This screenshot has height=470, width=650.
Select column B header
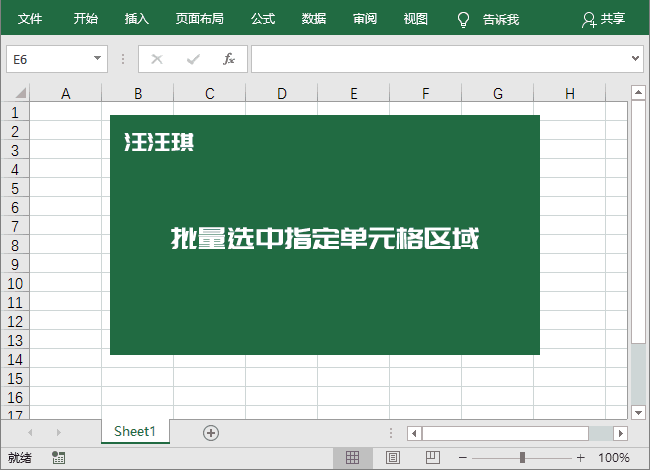[138, 94]
